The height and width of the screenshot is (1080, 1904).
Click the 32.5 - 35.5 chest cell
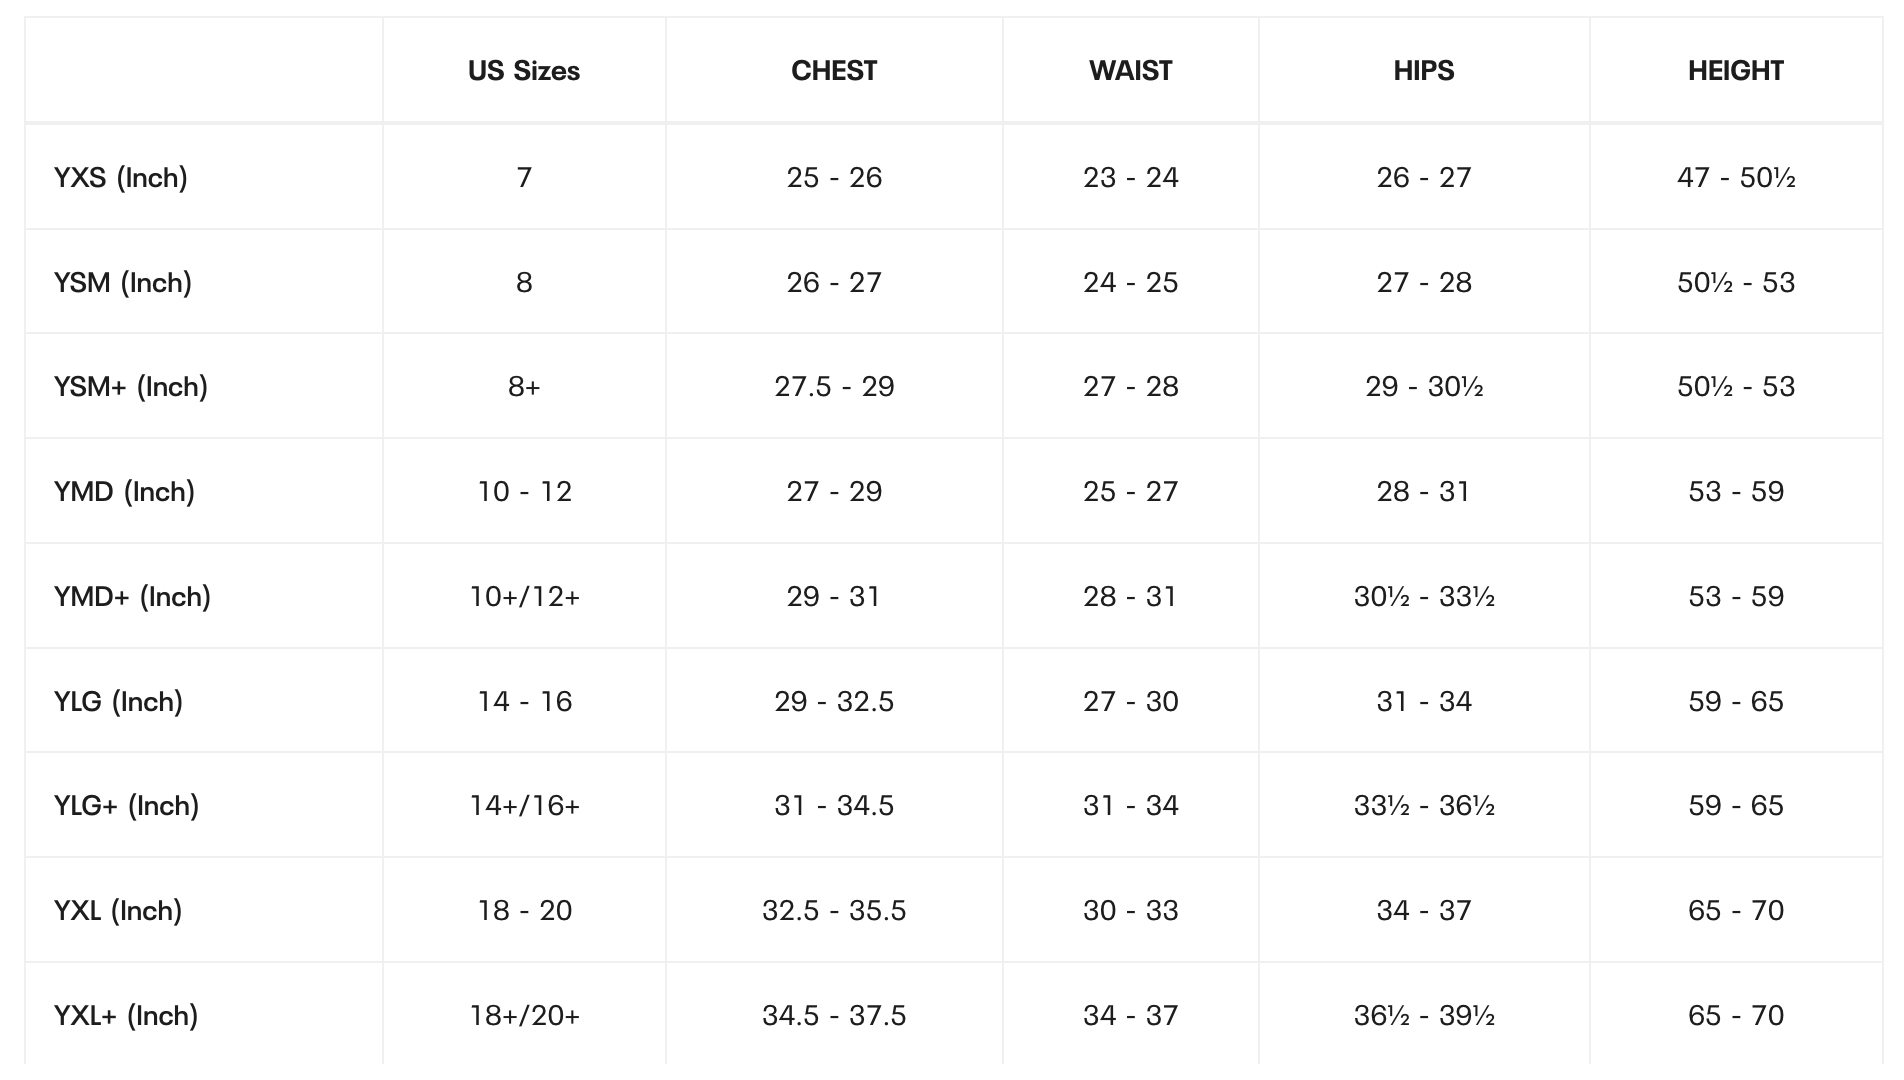834,911
